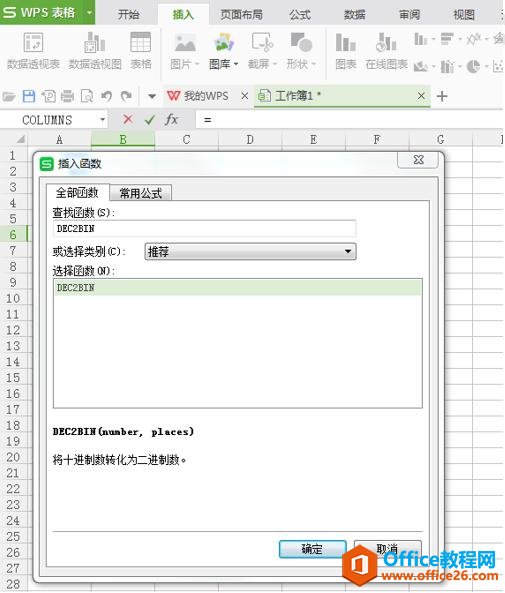The width and height of the screenshot is (505, 593).
Task: Save the workbook with the disk icon
Action: click(29, 96)
